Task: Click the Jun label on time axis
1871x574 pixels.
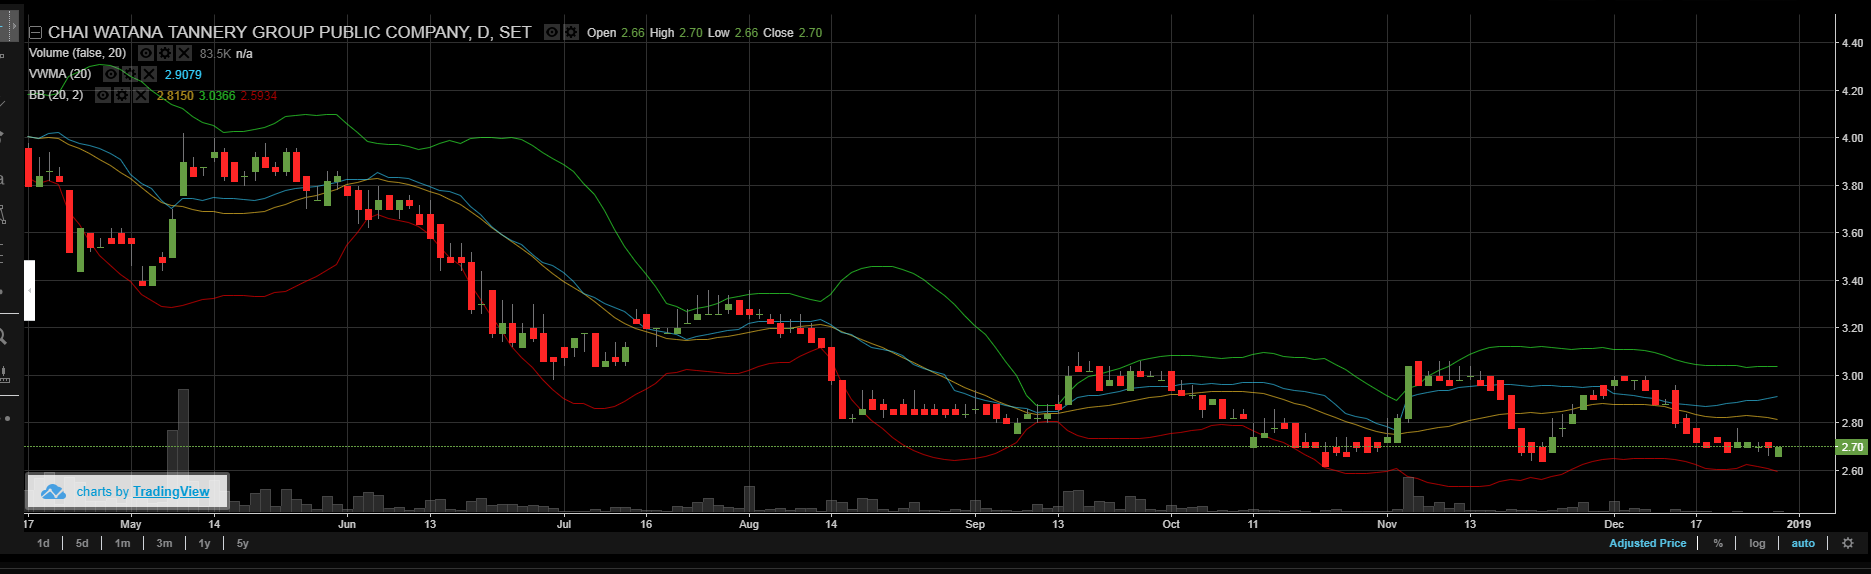Action: [x=347, y=524]
